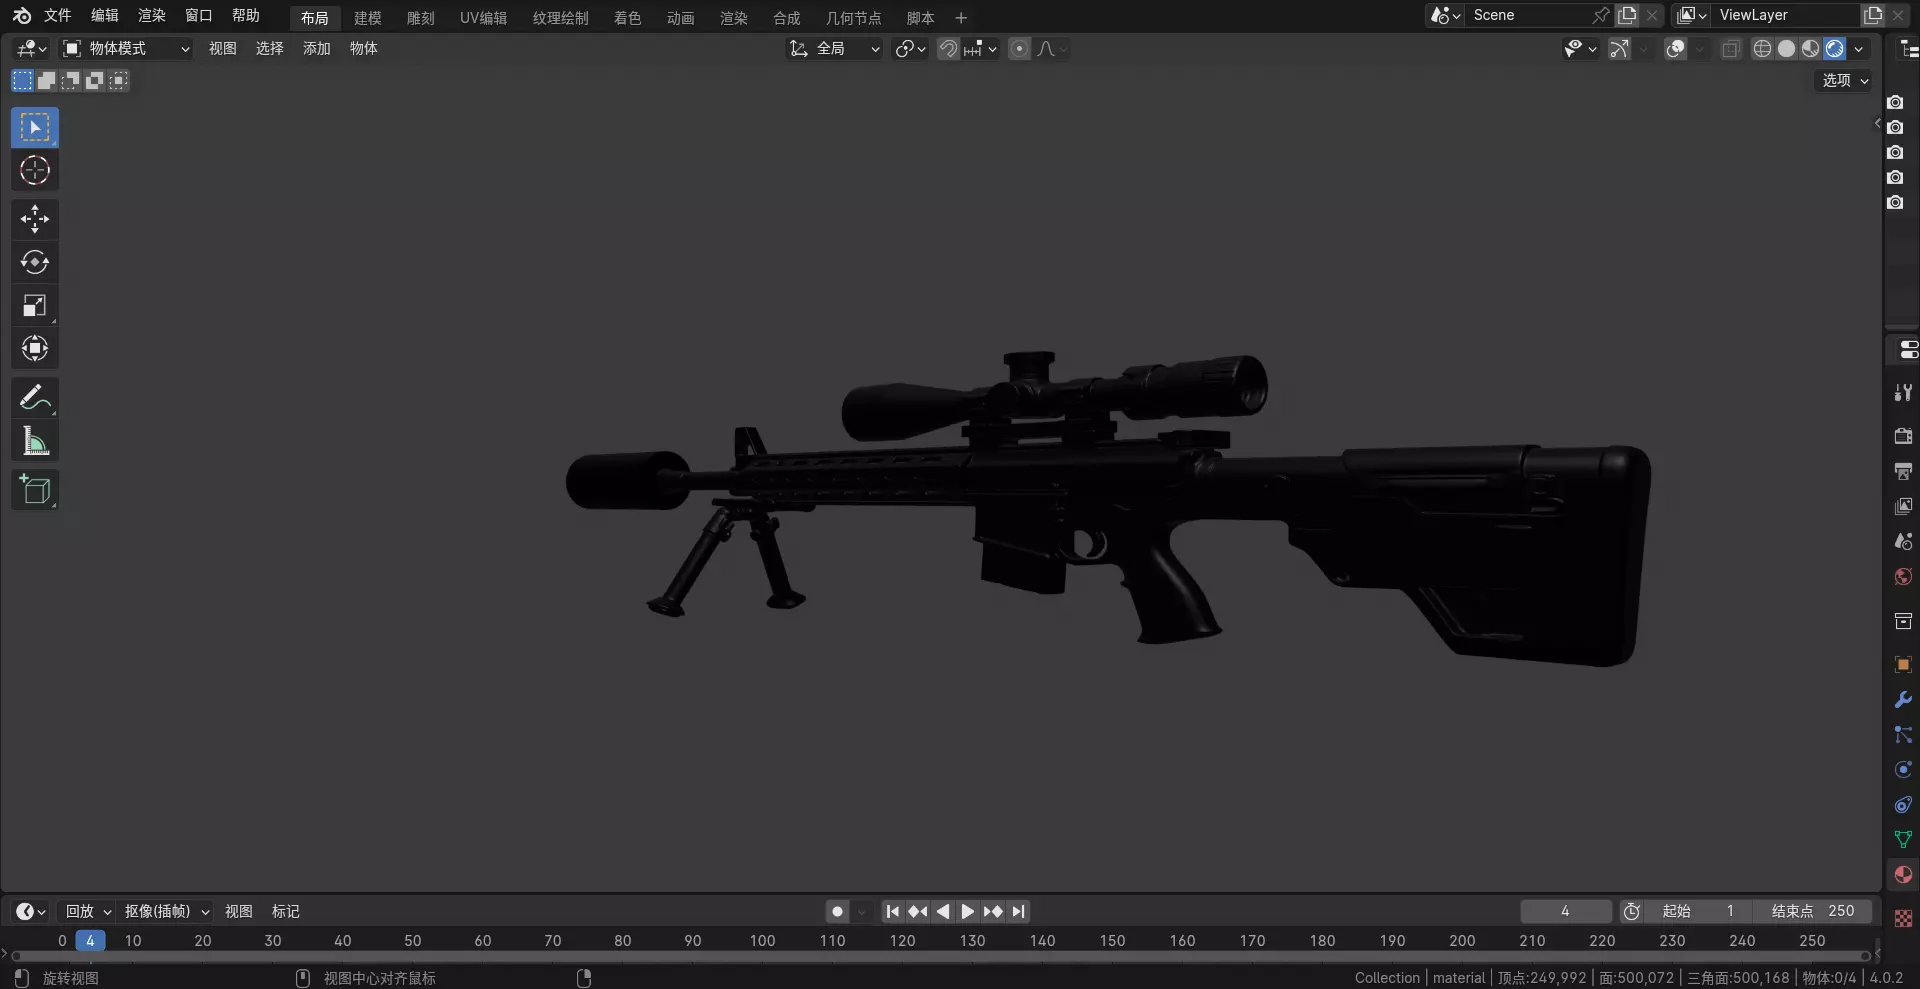Click the 结束点 end frame field

point(1812,911)
